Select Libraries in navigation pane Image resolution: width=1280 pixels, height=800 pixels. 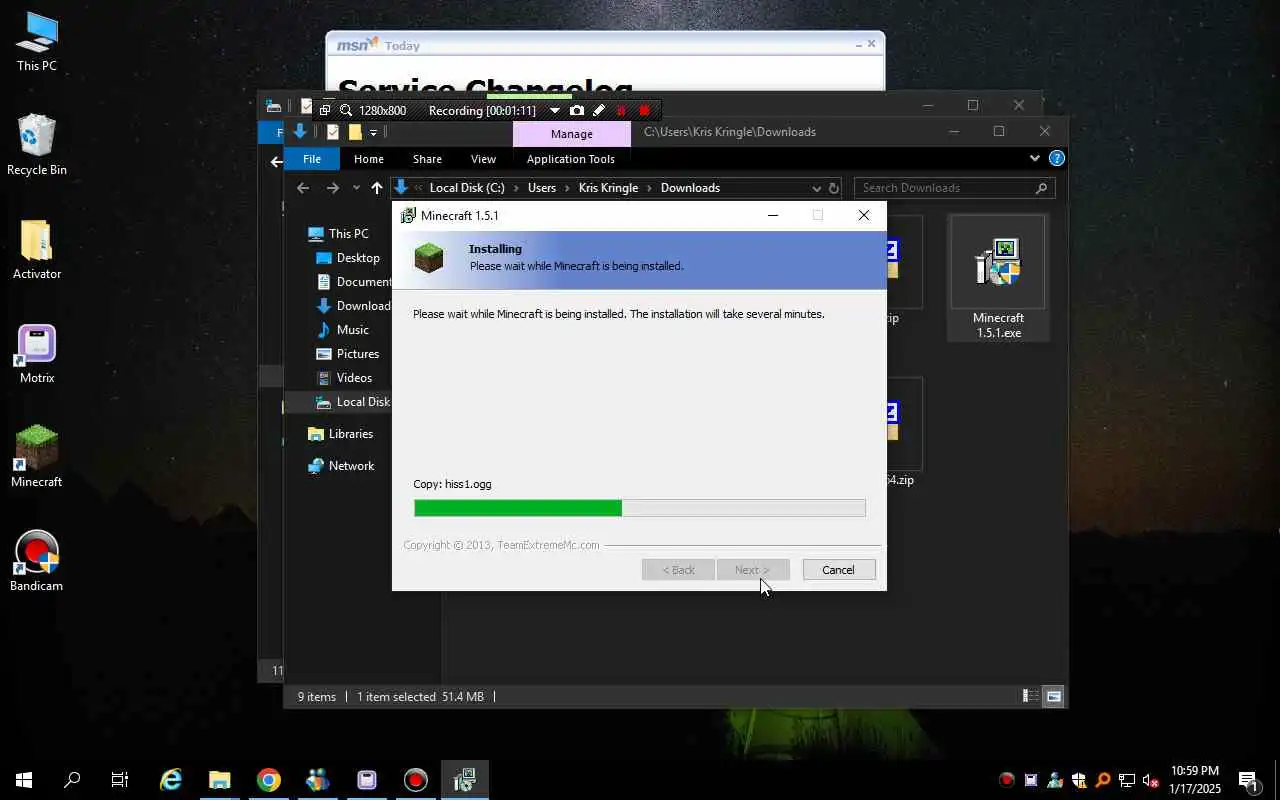[x=340, y=434]
